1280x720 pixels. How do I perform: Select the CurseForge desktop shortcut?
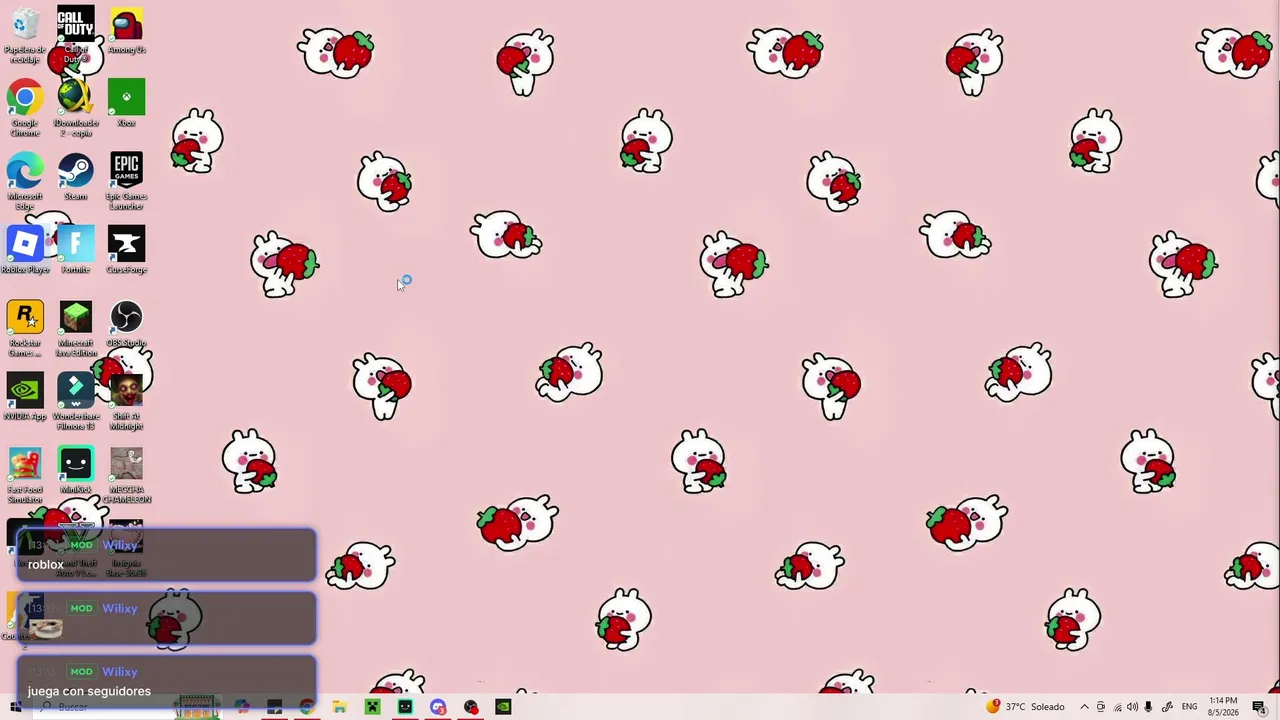(126, 250)
